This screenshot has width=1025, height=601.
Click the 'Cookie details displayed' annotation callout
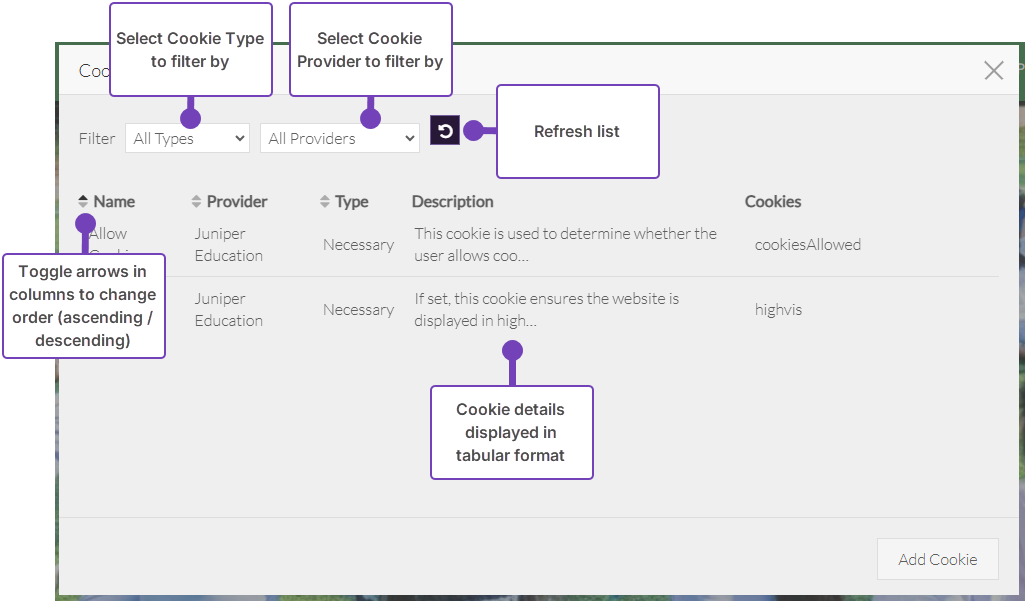click(x=511, y=432)
